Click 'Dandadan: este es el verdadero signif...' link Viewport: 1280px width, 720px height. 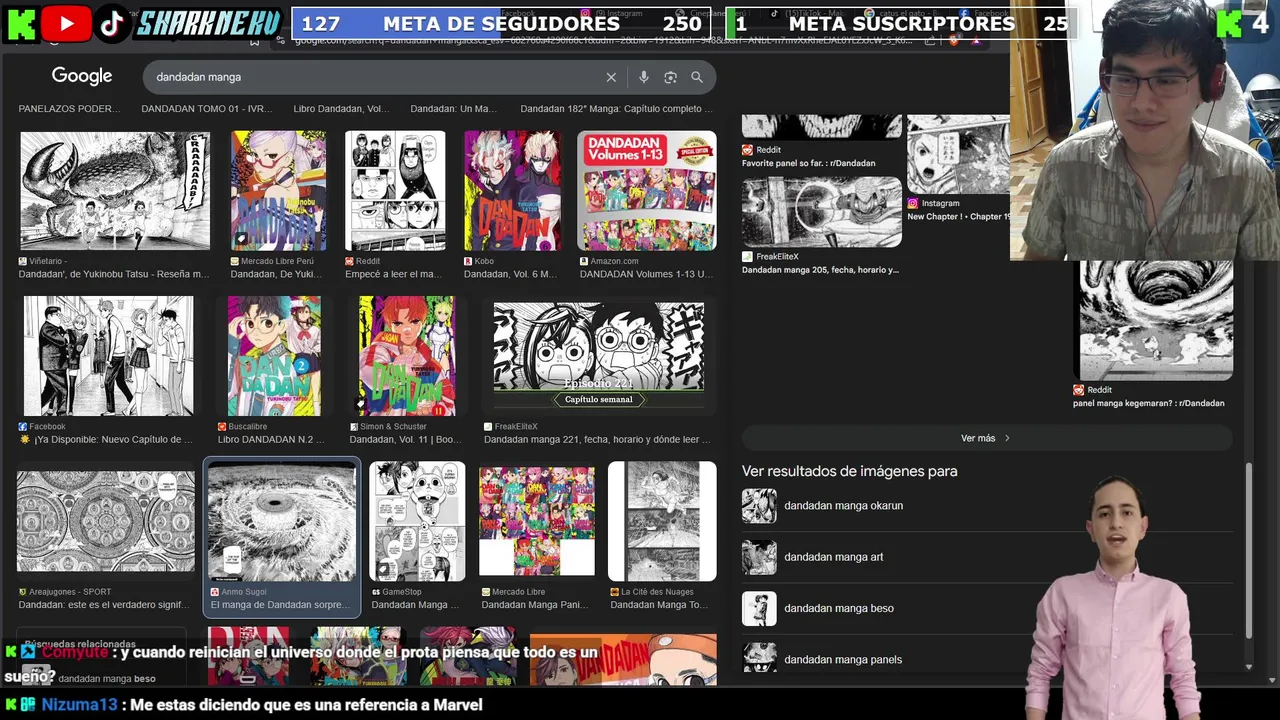click(x=103, y=604)
